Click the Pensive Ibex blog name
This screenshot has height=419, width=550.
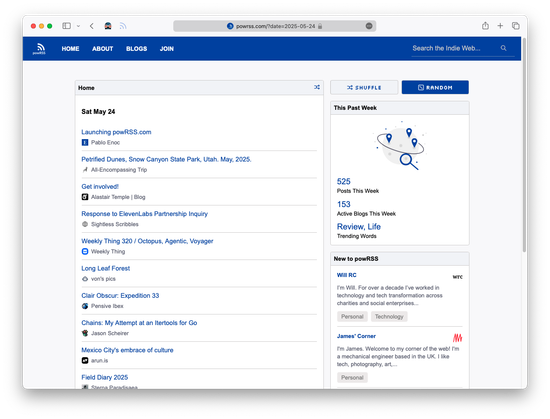[x=107, y=306]
